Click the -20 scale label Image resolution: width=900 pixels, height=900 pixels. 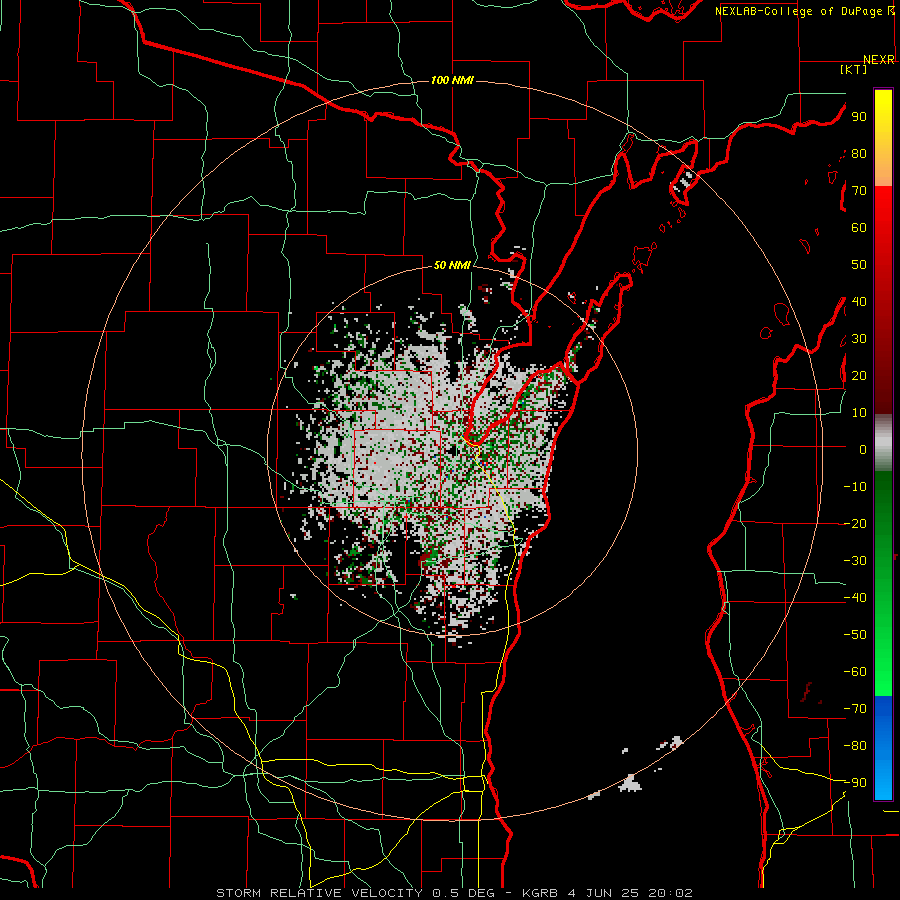point(855,524)
